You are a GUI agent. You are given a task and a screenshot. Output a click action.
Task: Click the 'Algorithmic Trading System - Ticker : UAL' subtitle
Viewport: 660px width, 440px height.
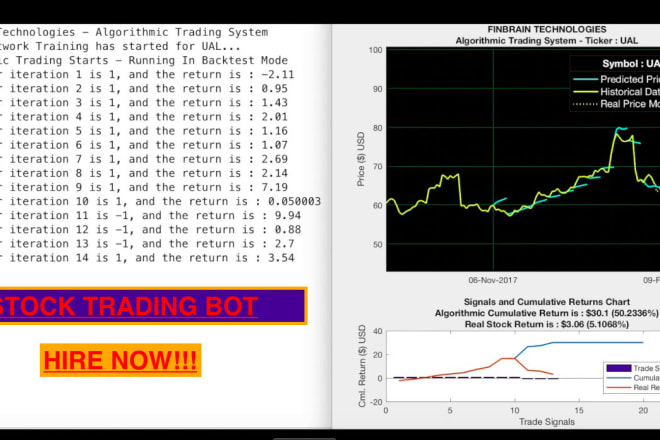(x=547, y=41)
